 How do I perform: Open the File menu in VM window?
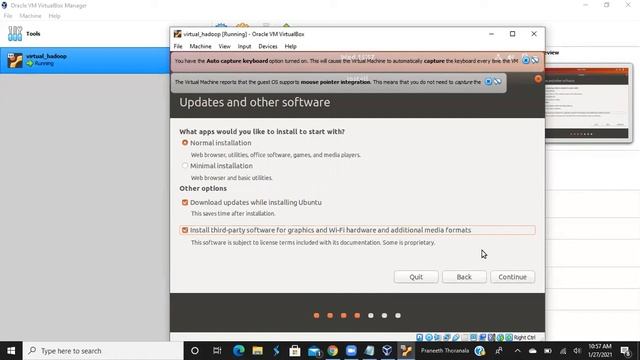[x=178, y=47]
